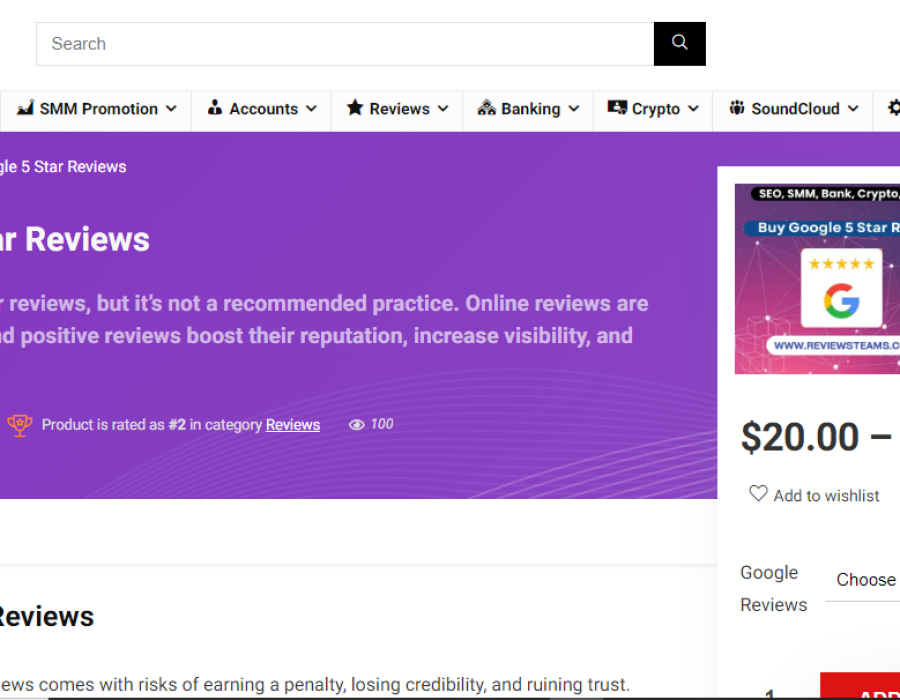Click the SoundCloud menu icon
Image resolution: width=900 pixels, height=700 pixels.
(737, 108)
